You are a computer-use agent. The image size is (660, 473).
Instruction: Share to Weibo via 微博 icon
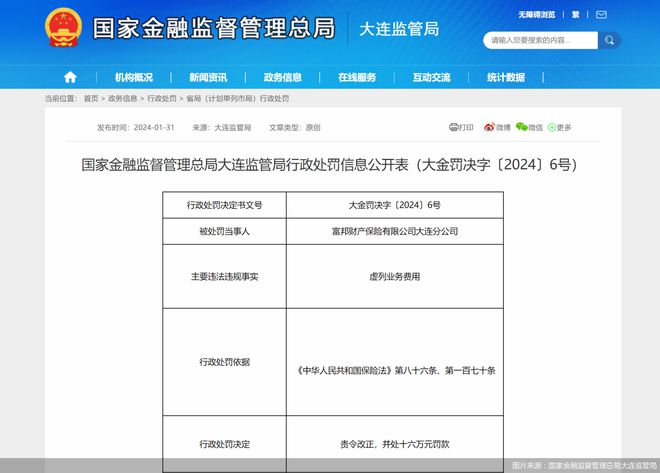pyautogui.click(x=498, y=128)
